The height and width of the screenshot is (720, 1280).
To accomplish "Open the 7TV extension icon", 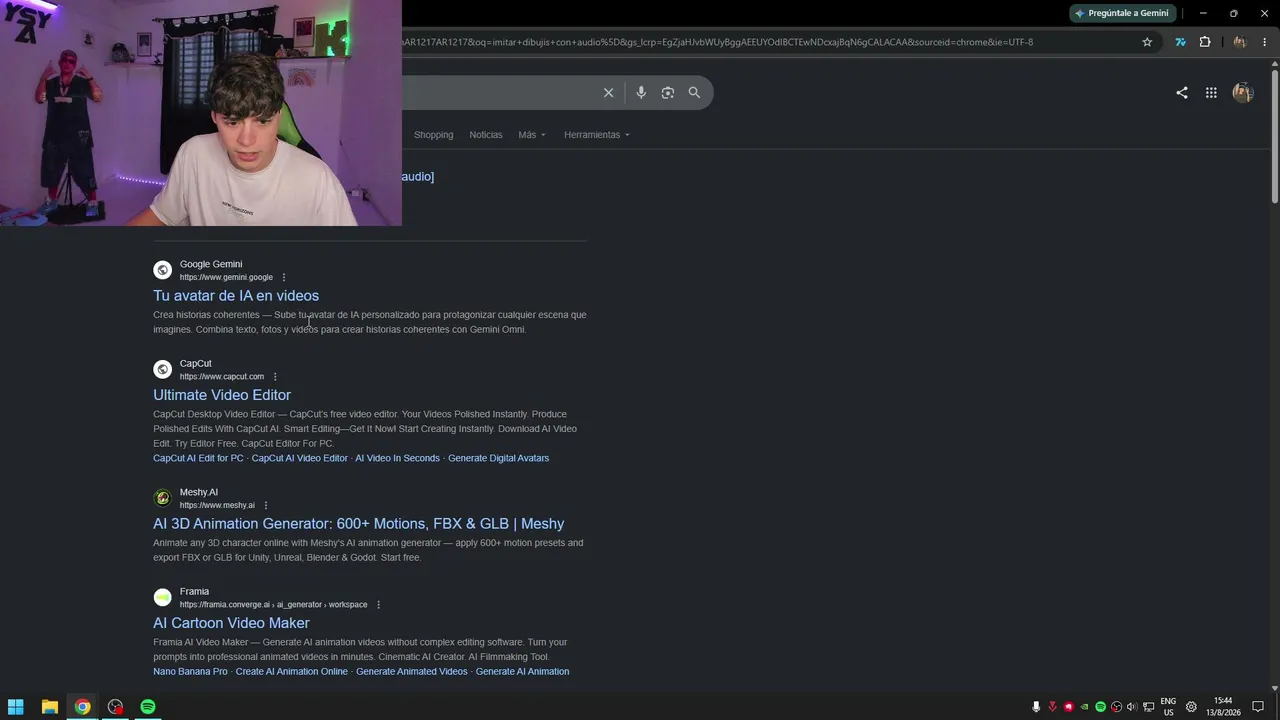I will coord(1180,42).
